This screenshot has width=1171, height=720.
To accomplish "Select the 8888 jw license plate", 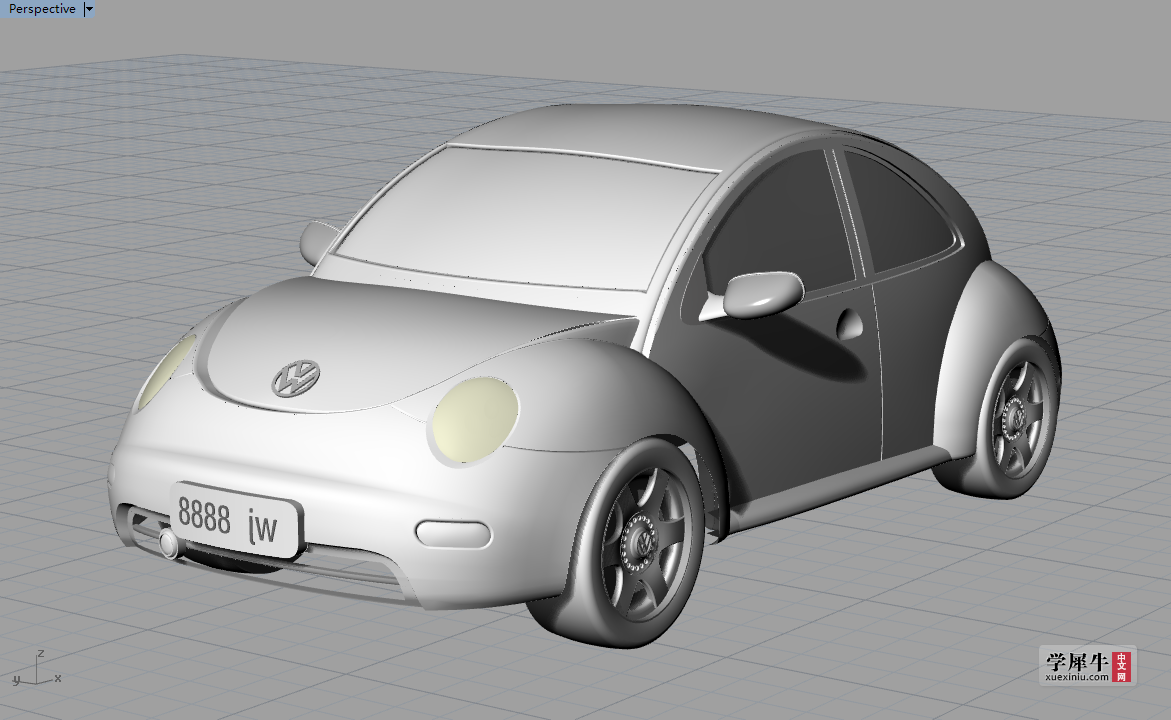I will [x=237, y=520].
